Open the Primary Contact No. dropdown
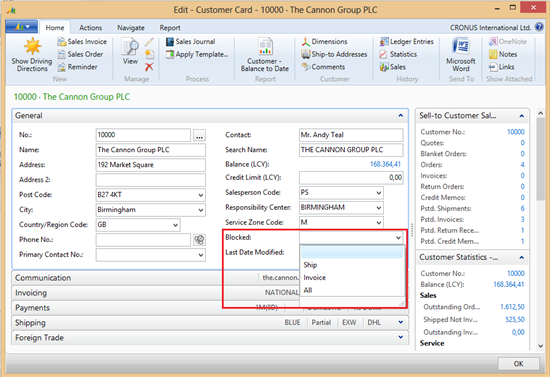Screen dimensions: 550x377 click(201, 255)
